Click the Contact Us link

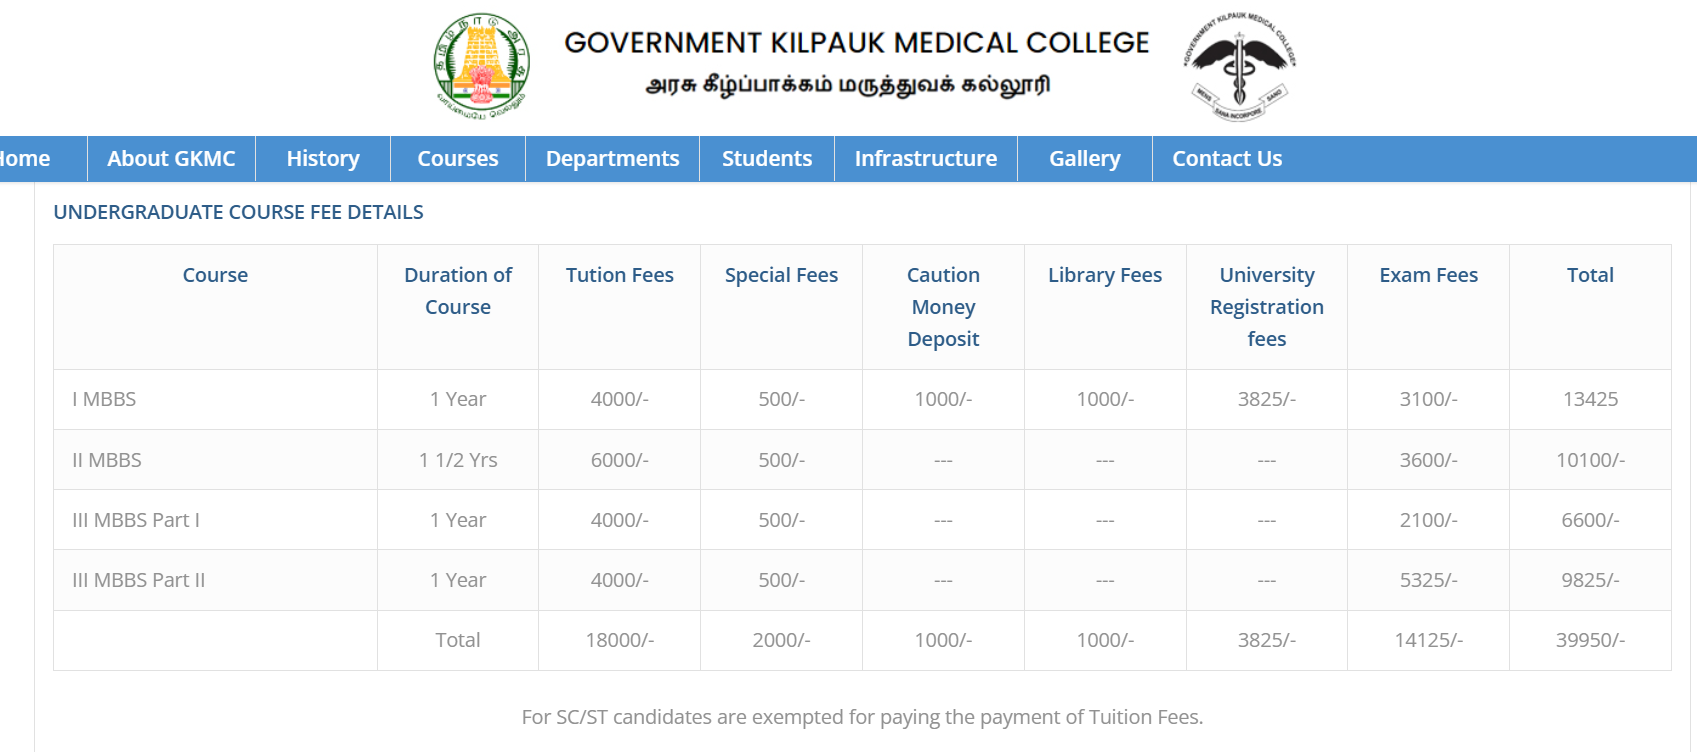pyautogui.click(x=1227, y=159)
